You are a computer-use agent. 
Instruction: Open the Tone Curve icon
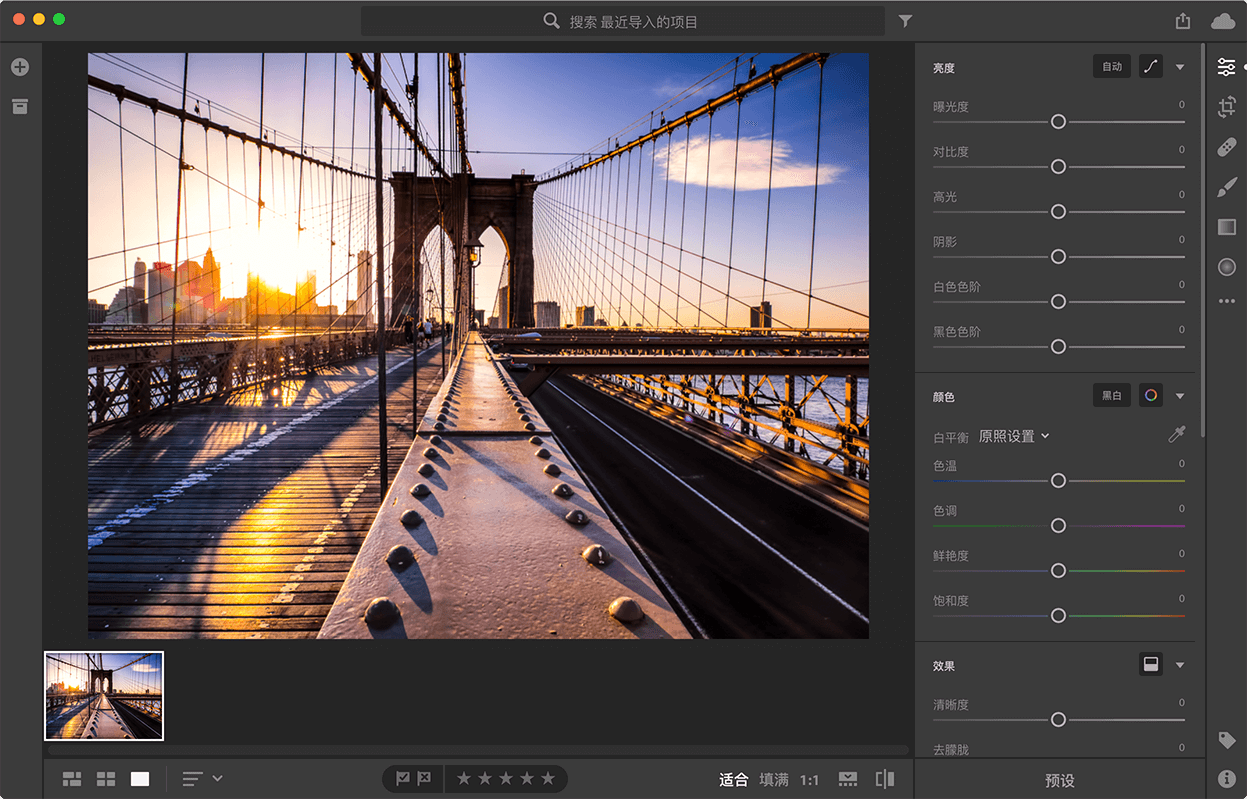(1151, 67)
